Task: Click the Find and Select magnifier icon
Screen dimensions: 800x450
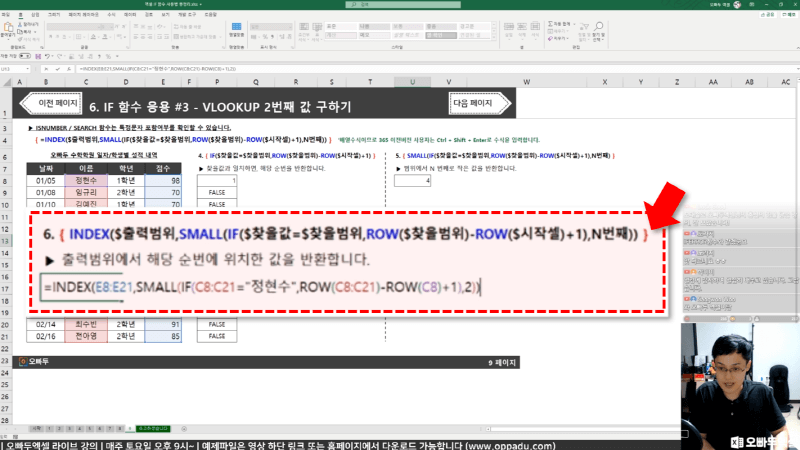Action: 598,27
